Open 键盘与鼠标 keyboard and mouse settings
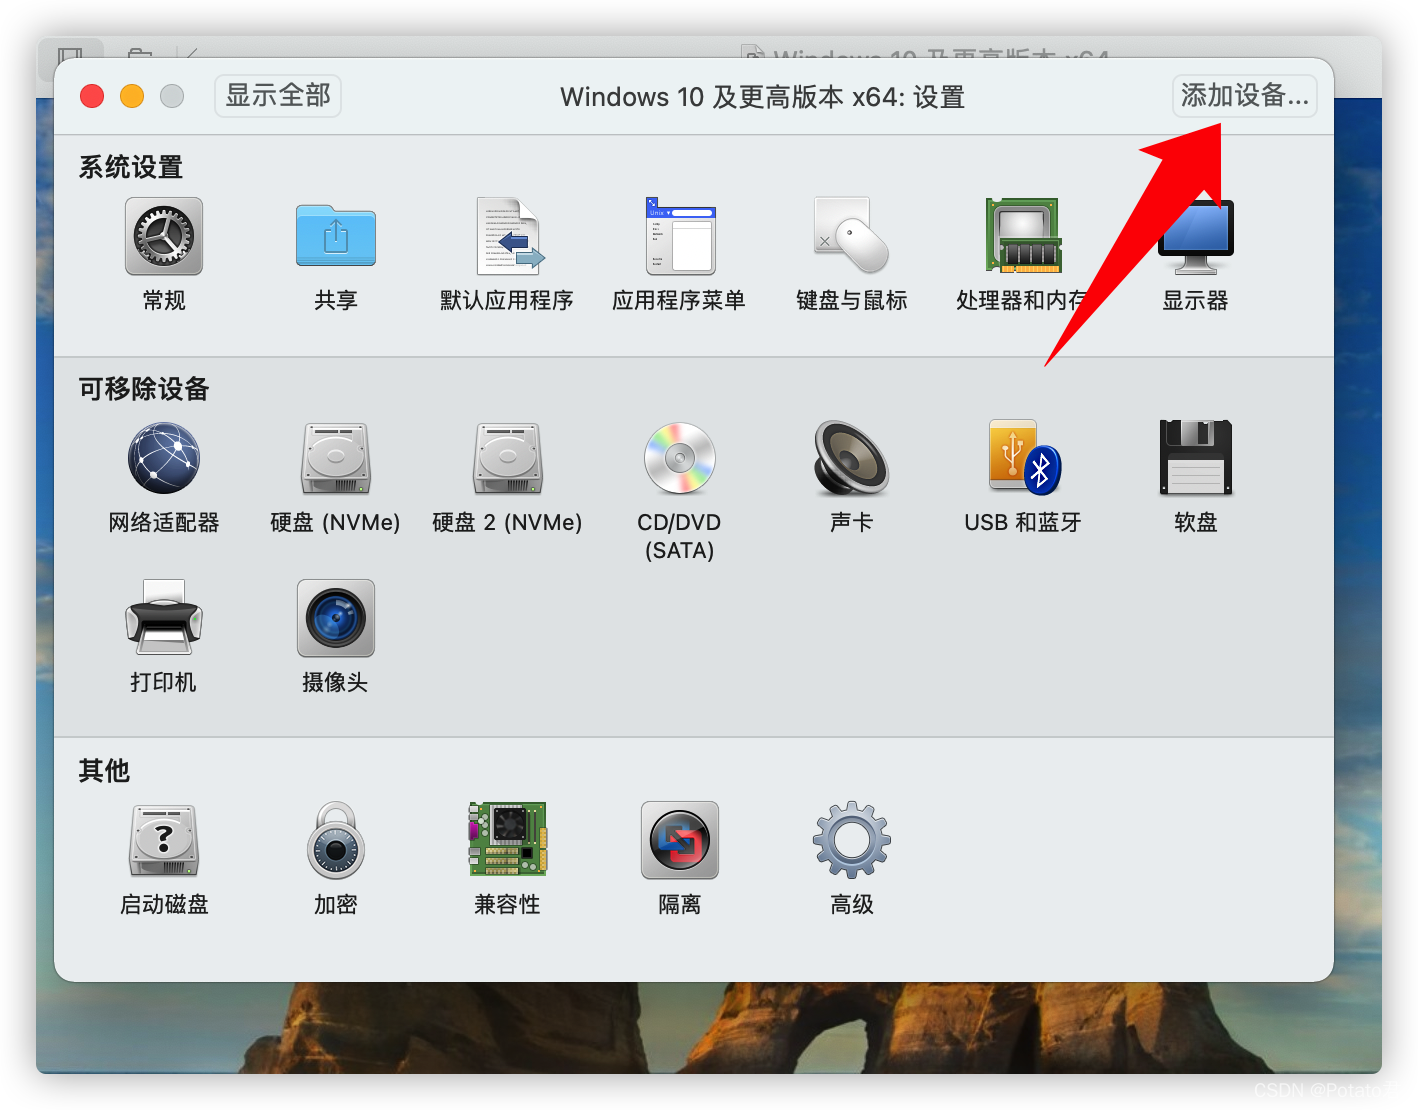The width and height of the screenshot is (1418, 1110). coord(852,237)
